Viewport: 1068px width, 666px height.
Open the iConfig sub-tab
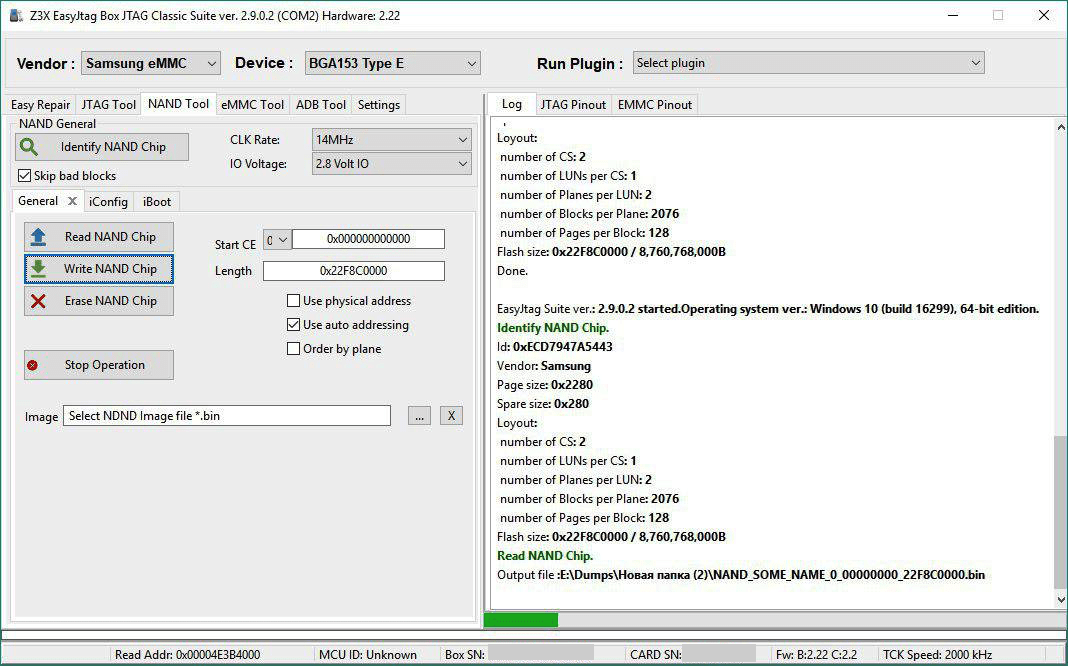[x=108, y=201]
